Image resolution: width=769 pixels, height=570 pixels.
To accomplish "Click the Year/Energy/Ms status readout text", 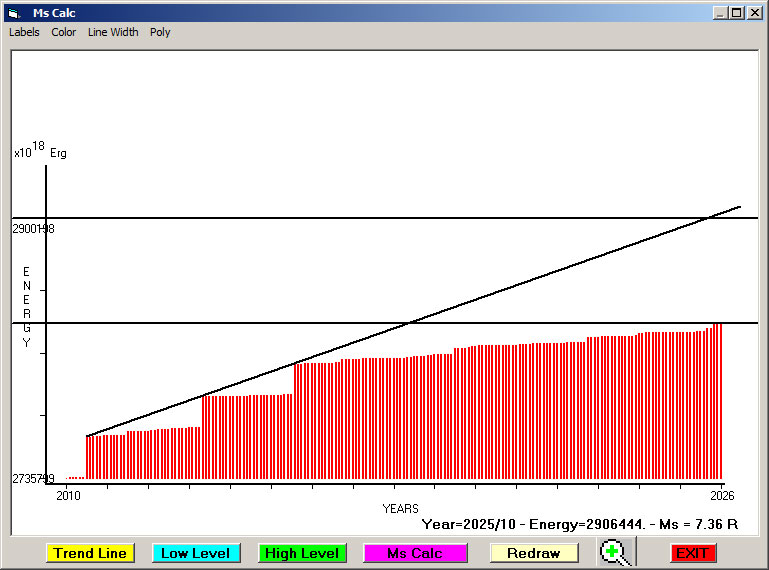I will (x=579, y=523).
